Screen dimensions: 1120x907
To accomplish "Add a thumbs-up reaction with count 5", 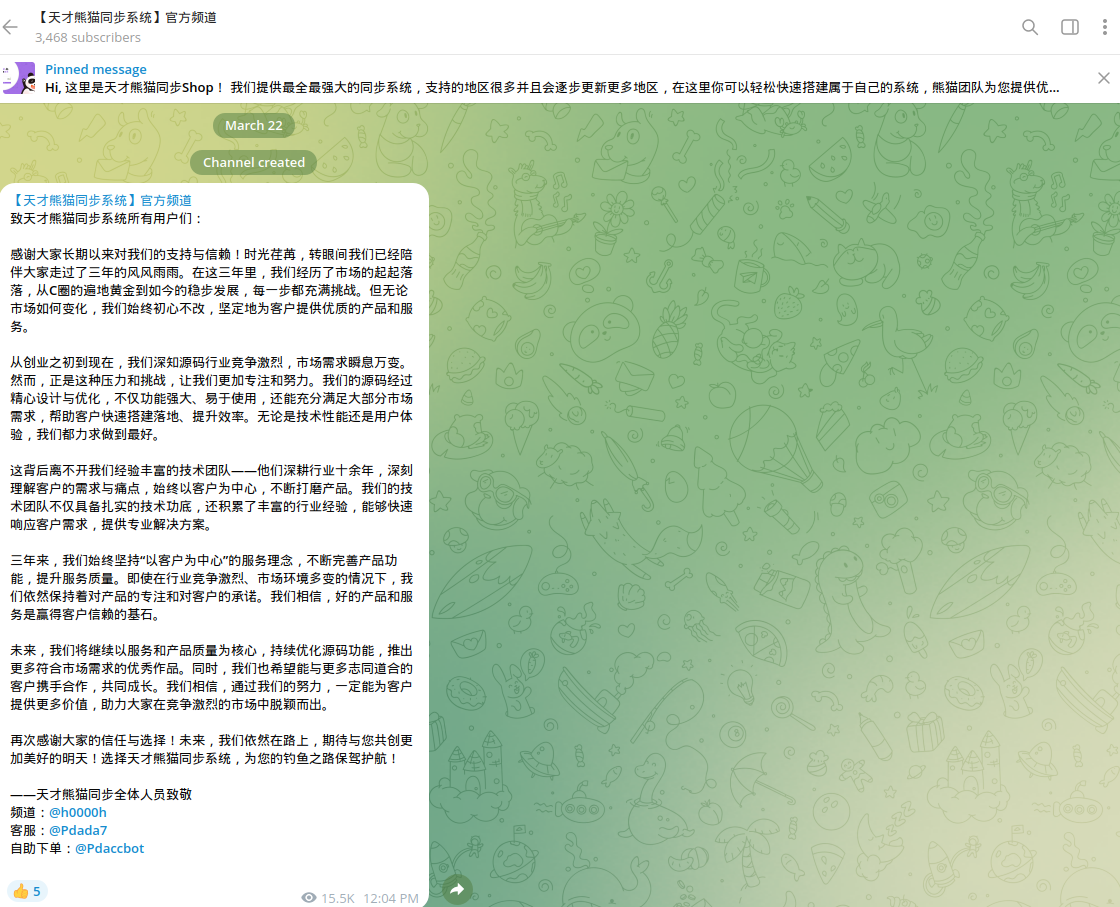I will coord(27,891).
